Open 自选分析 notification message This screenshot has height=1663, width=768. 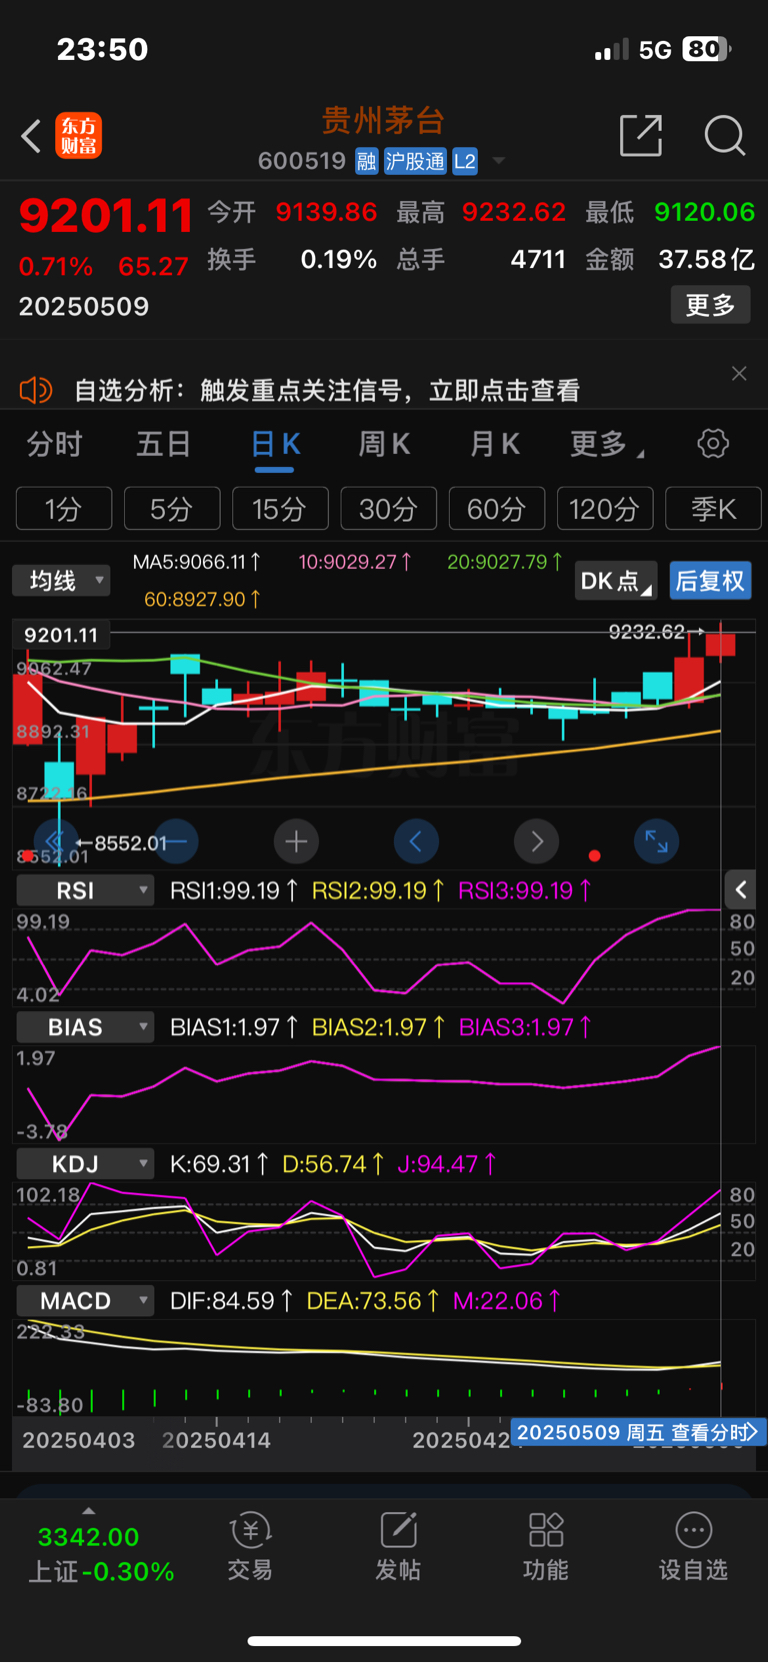(327, 390)
